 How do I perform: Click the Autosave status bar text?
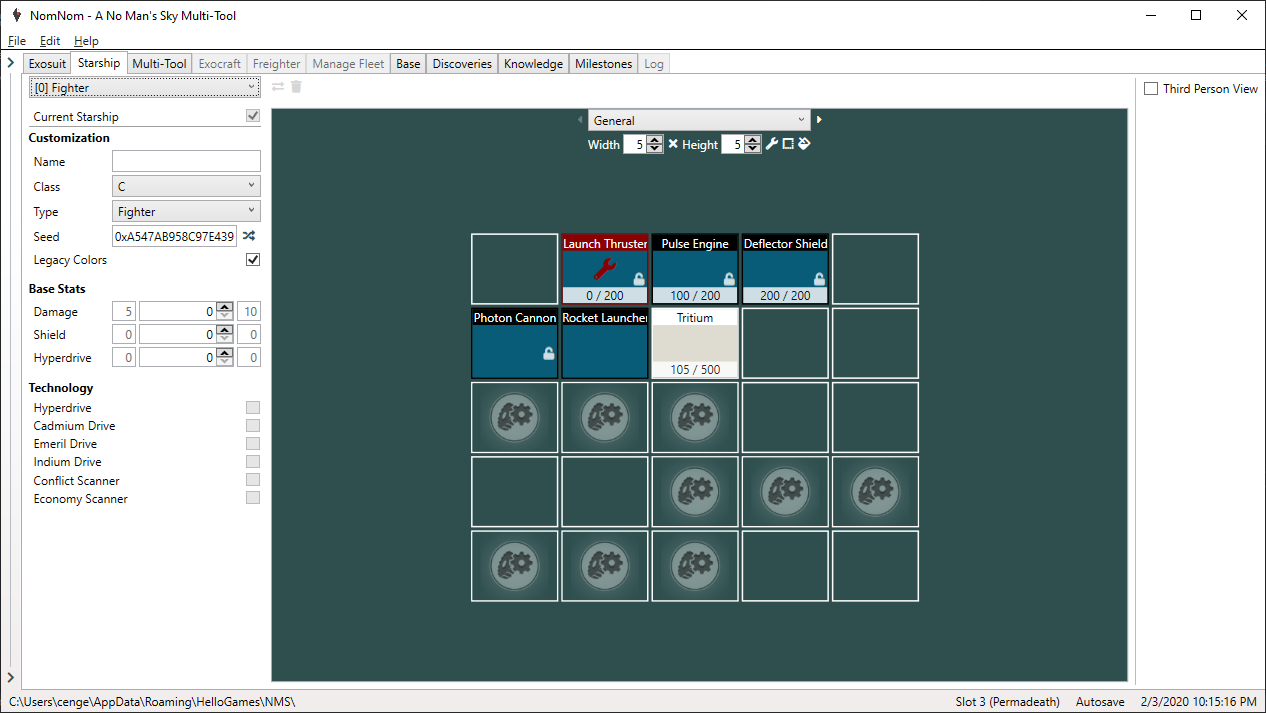click(x=1102, y=702)
